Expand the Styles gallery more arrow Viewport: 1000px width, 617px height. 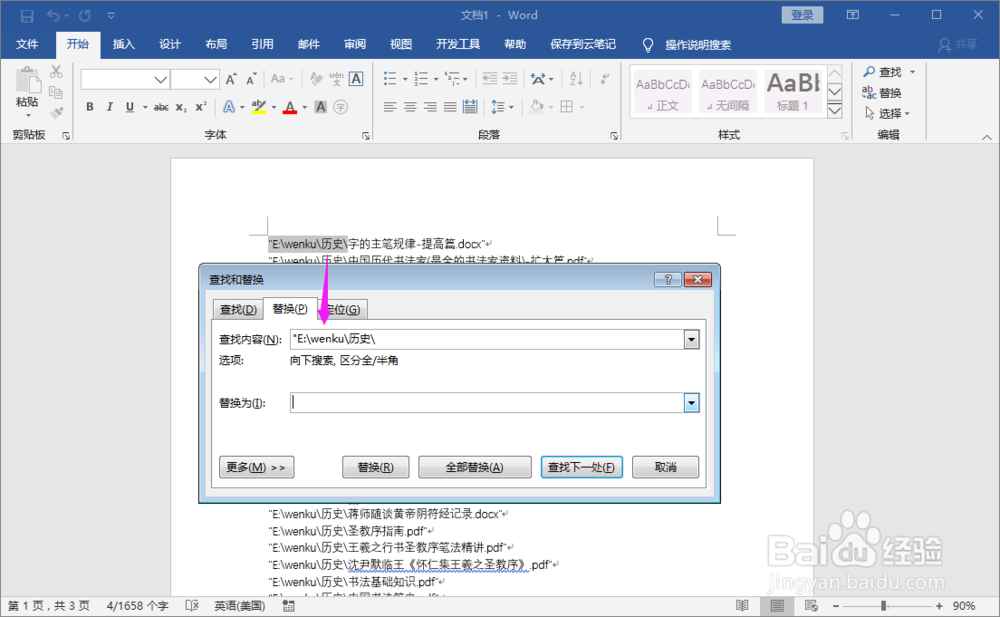pos(835,111)
